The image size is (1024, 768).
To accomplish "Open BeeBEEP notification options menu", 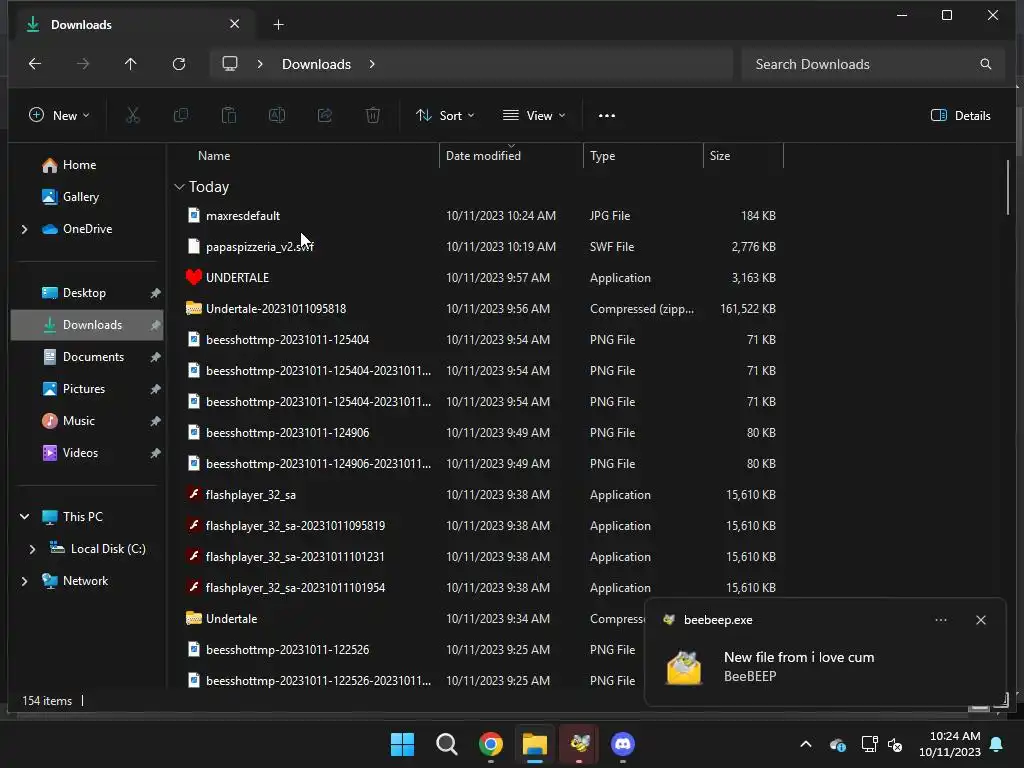I will click(941, 620).
